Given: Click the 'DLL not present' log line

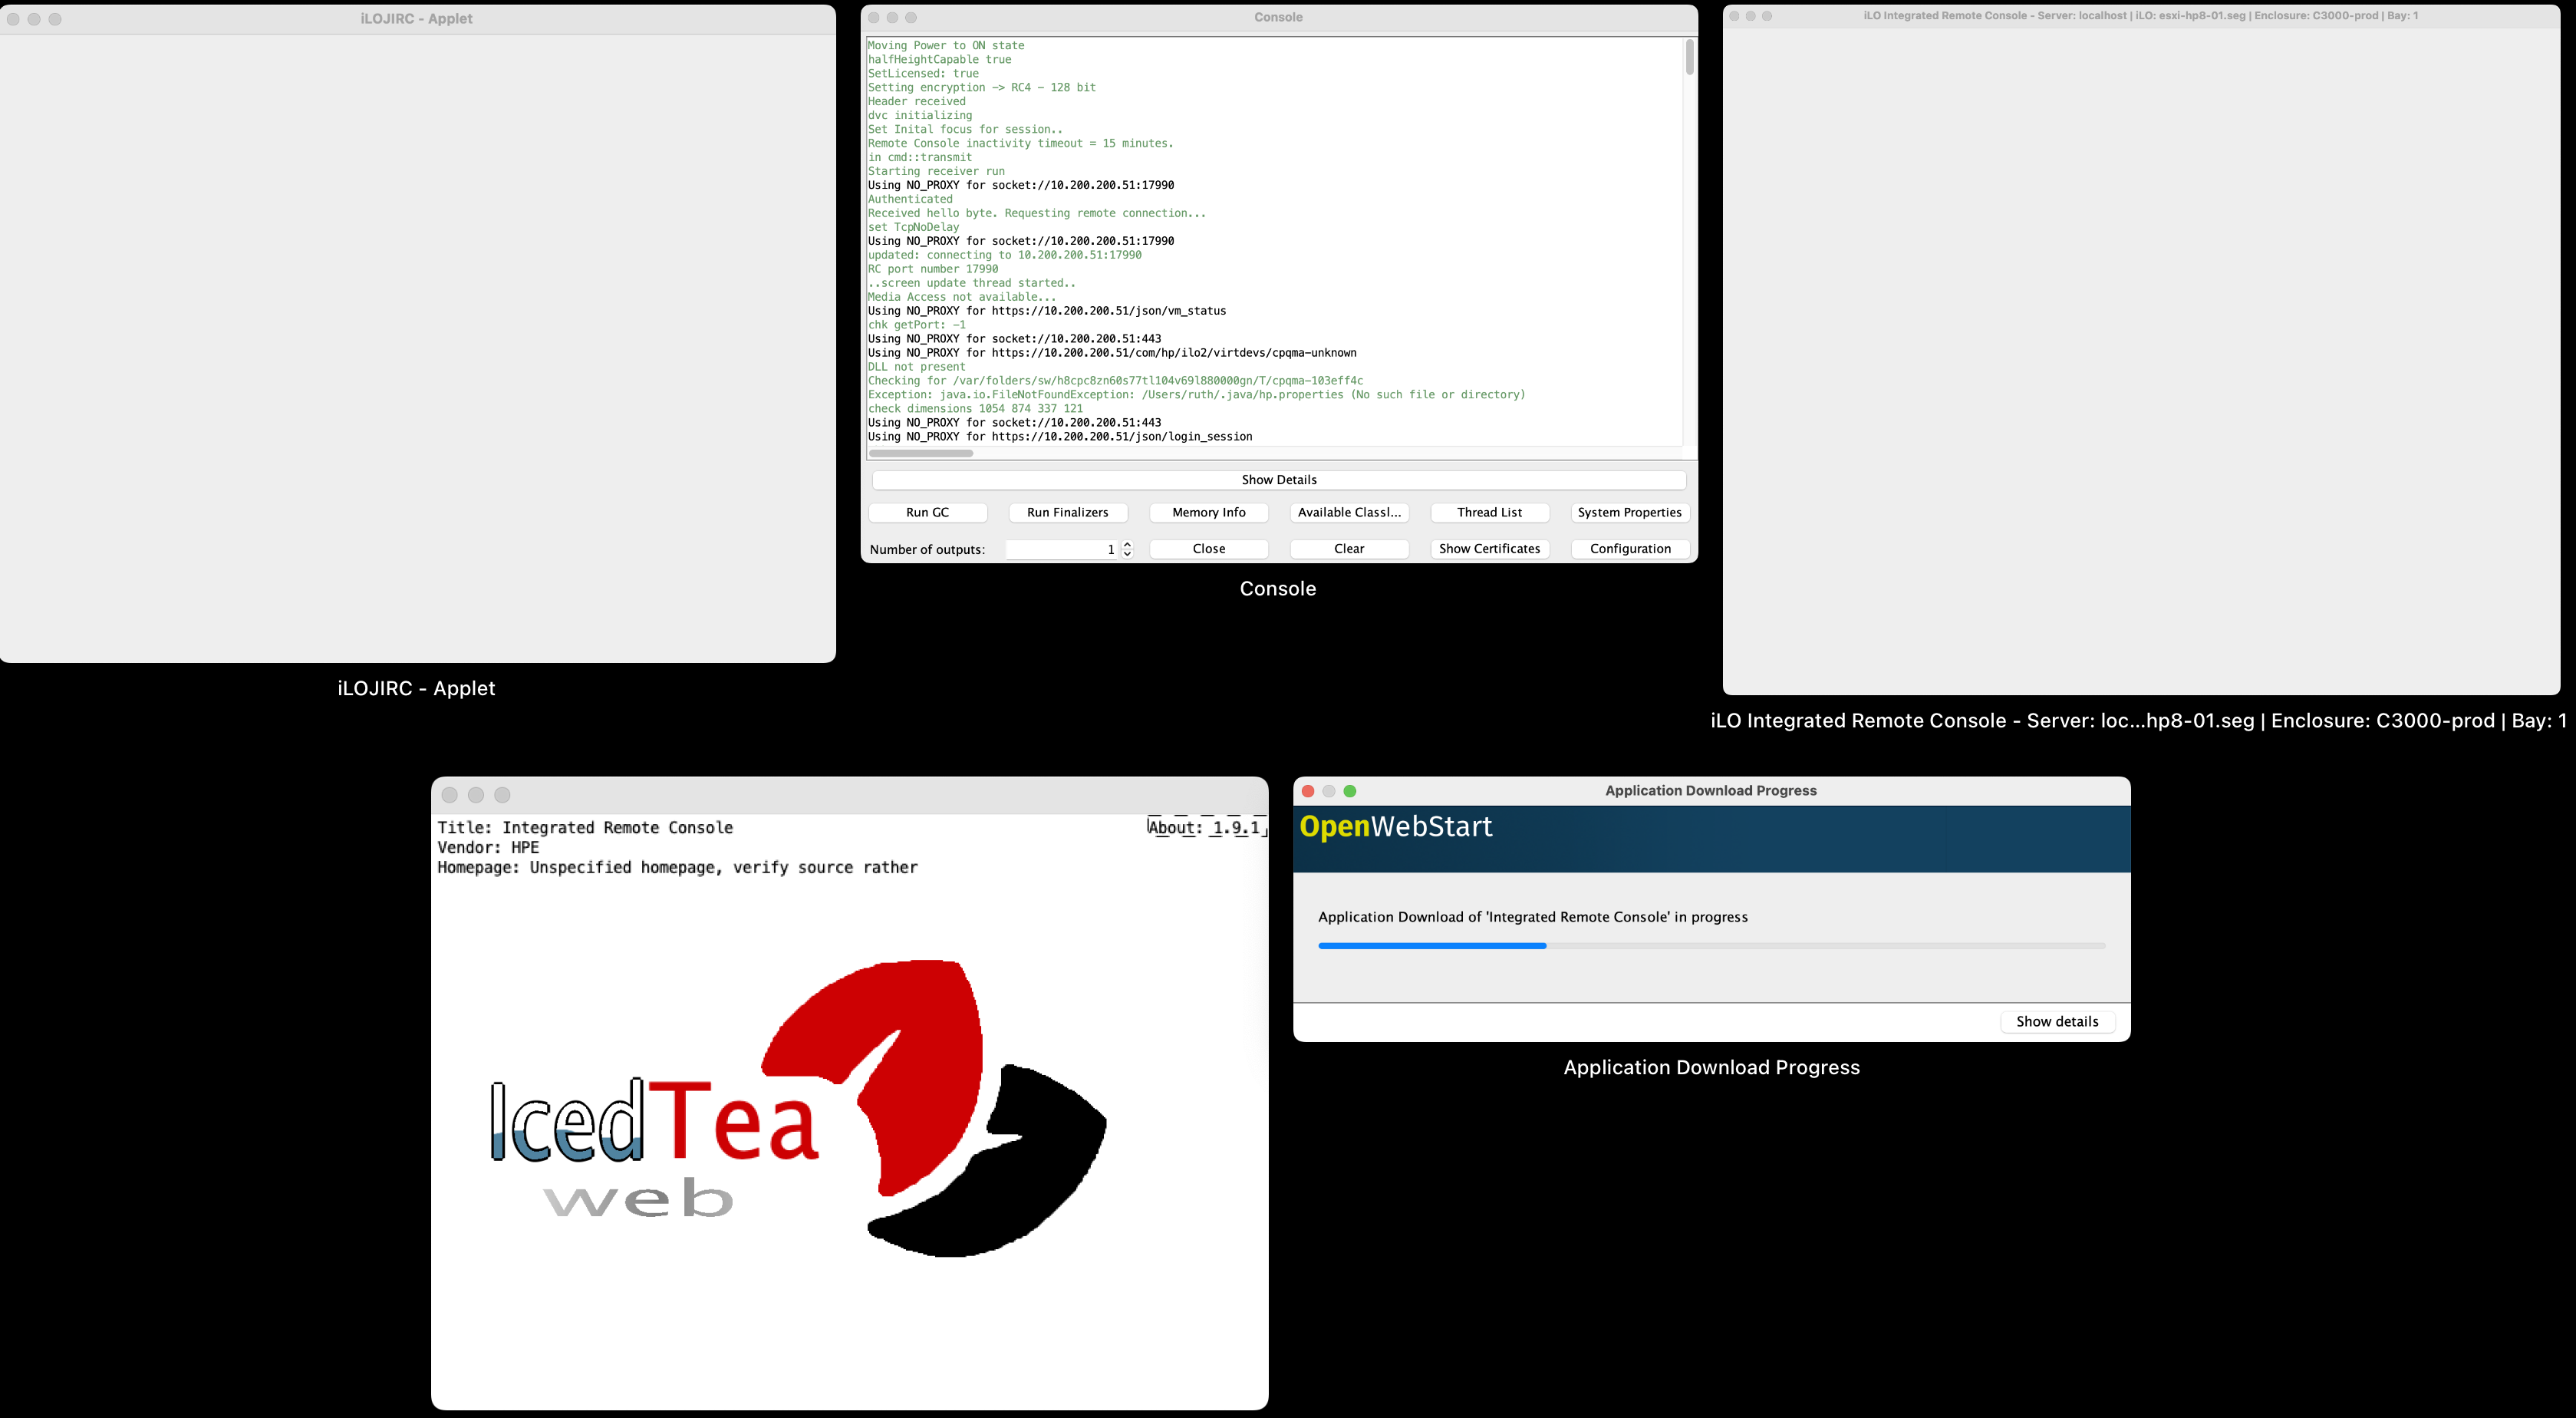Looking at the screenshot, I should [917, 367].
